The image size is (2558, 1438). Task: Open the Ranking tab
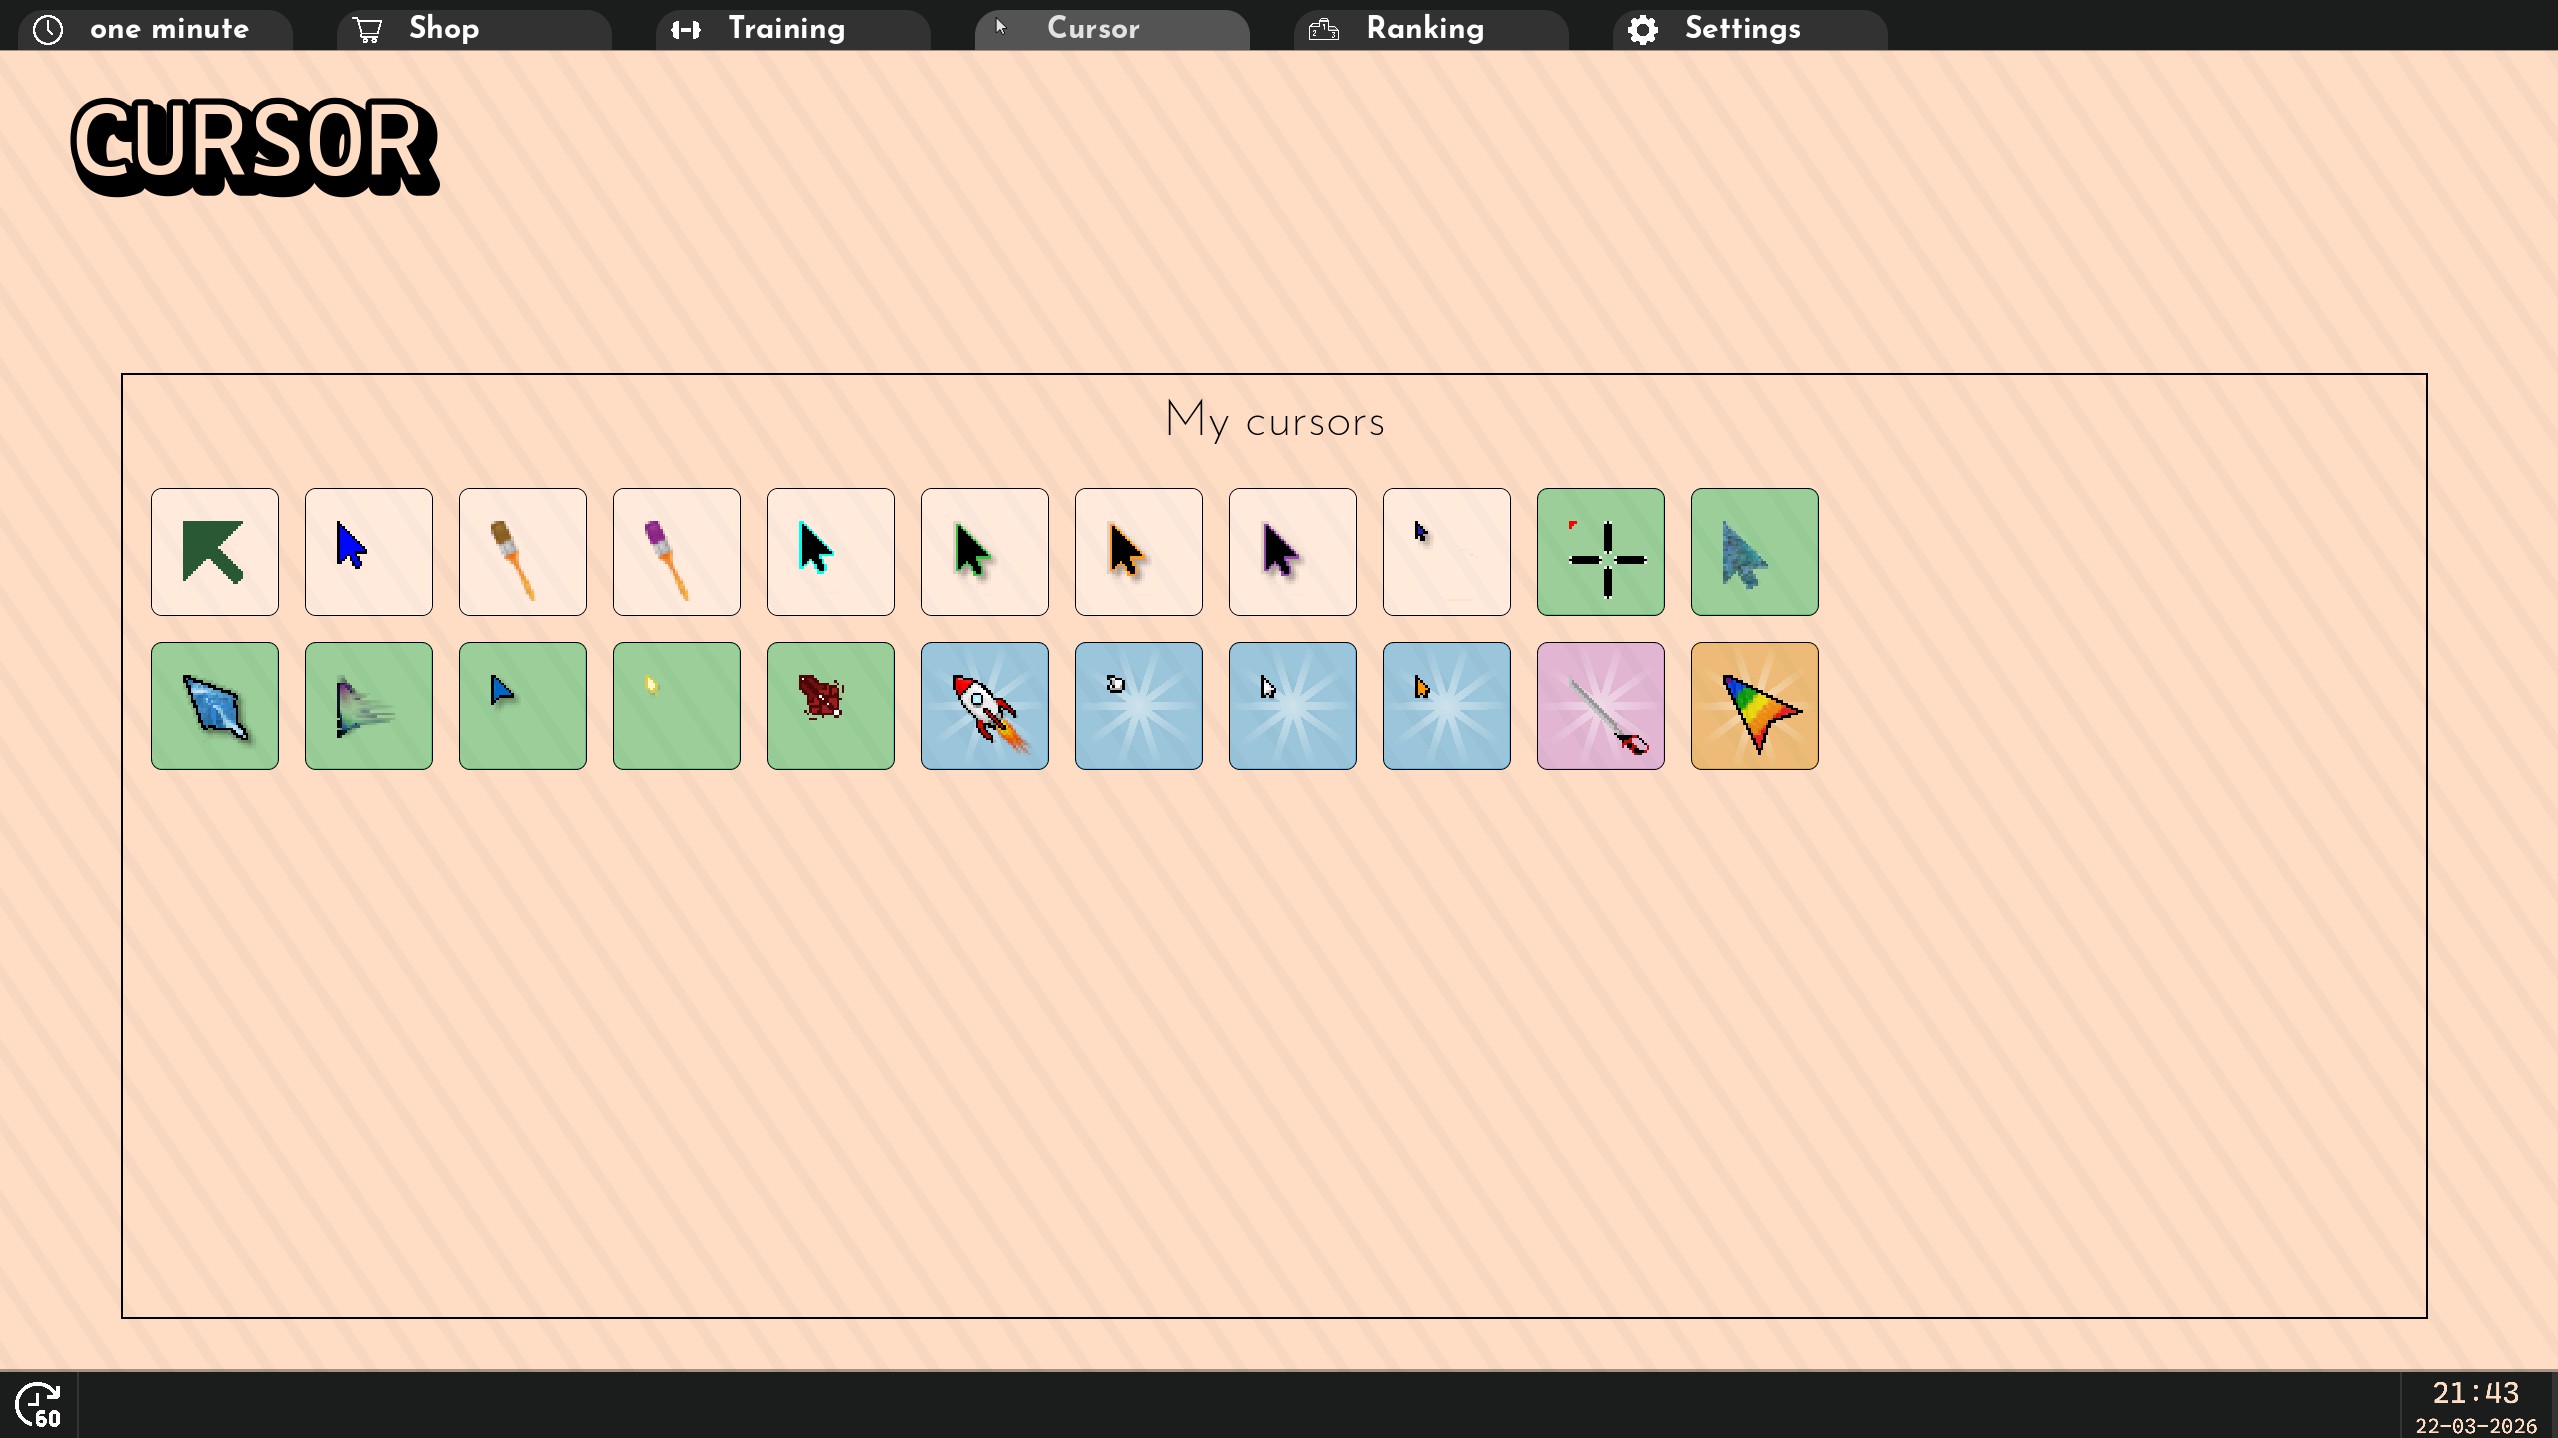[1430, 29]
